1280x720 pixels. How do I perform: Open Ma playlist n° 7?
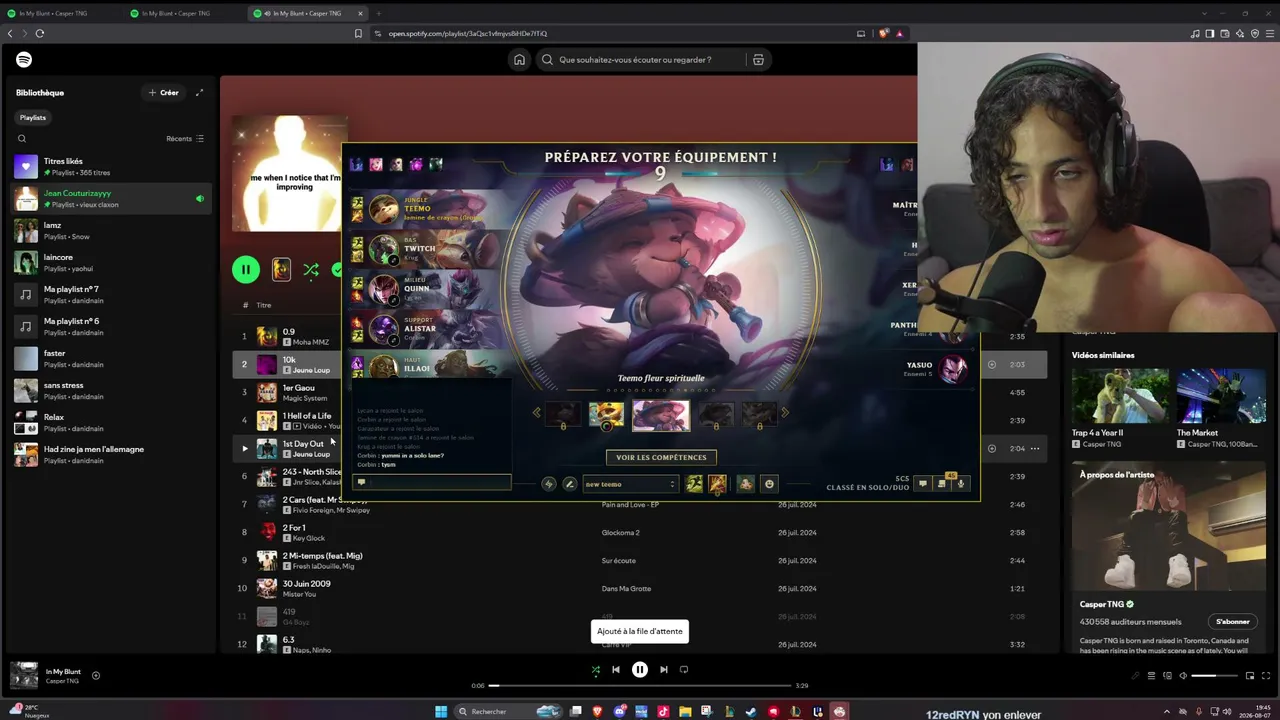coord(112,294)
